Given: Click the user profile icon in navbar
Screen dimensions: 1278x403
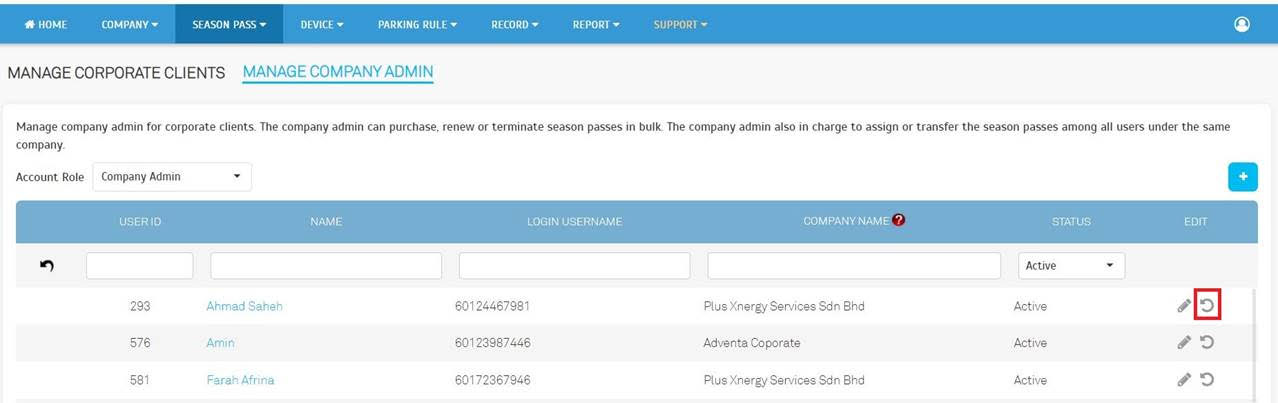Looking at the screenshot, I should [1242, 24].
